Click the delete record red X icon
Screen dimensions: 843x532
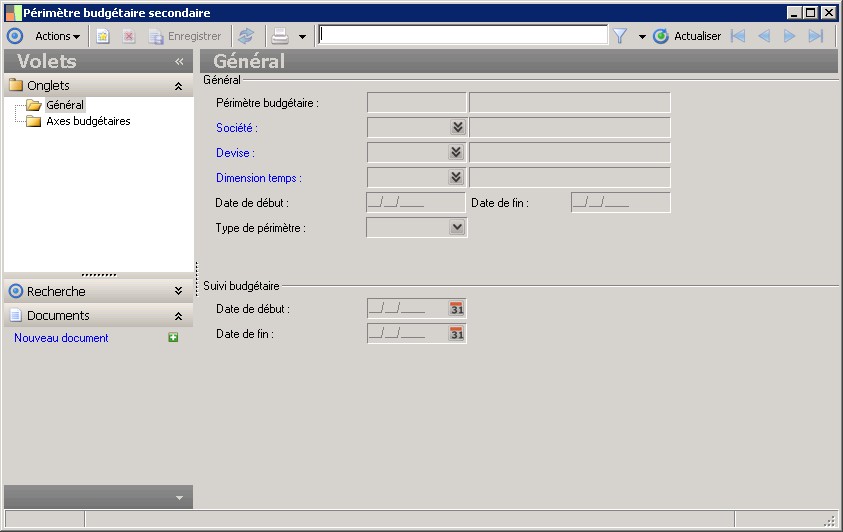pos(128,37)
